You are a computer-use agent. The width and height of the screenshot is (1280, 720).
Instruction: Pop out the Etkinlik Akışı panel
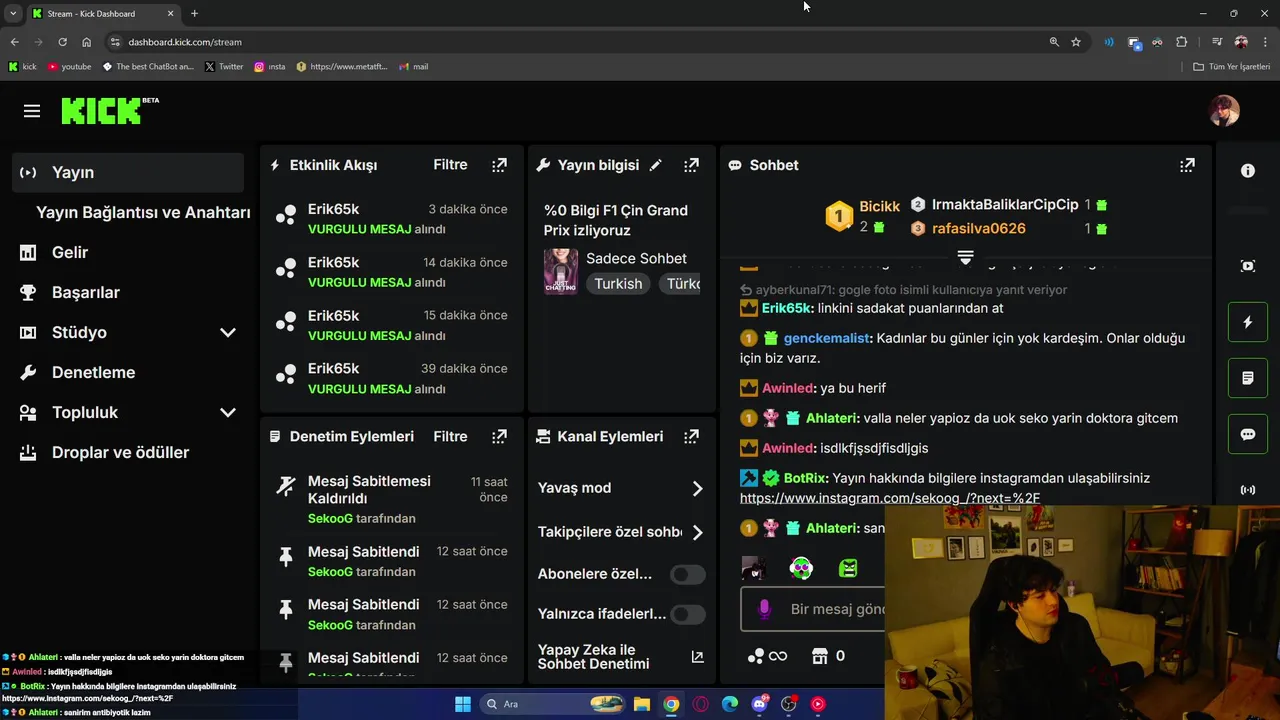[x=499, y=165]
